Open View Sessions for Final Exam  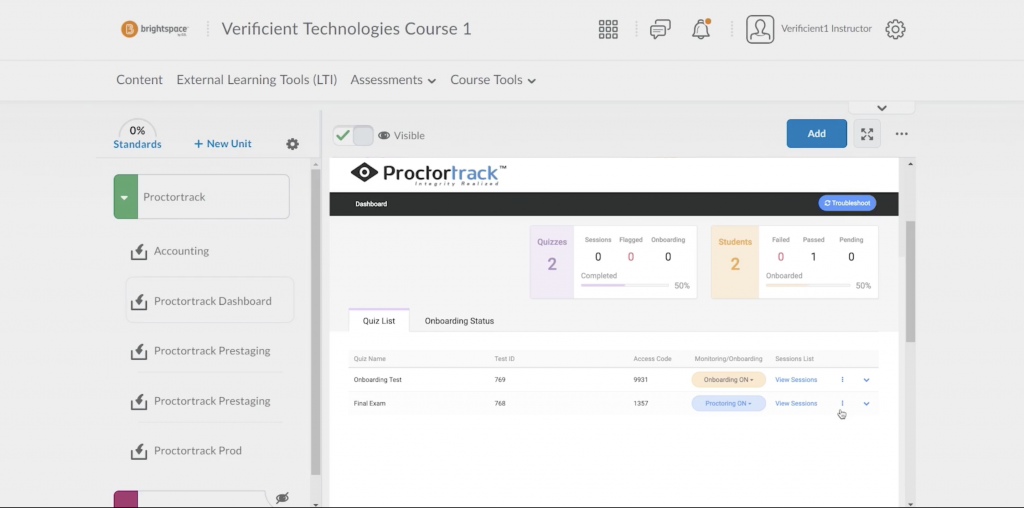(795, 404)
